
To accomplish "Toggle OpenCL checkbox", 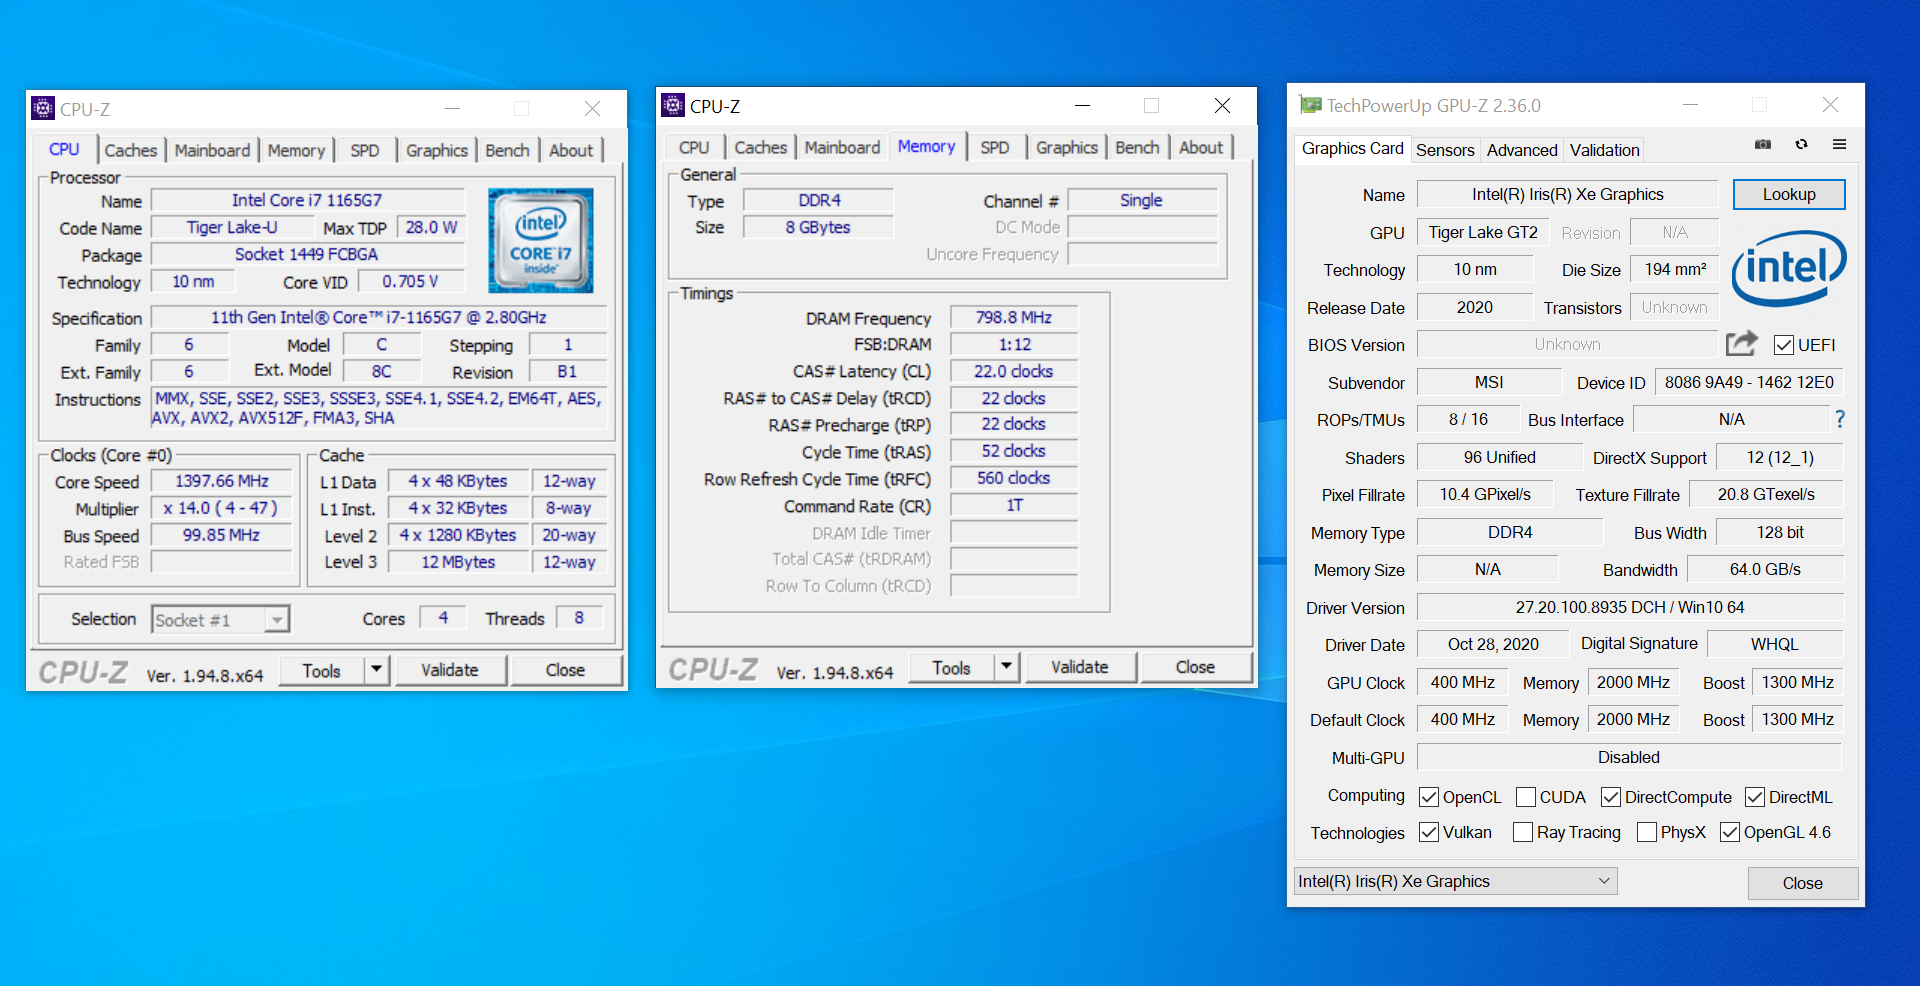I will pyautogui.click(x=1429, y=797).
